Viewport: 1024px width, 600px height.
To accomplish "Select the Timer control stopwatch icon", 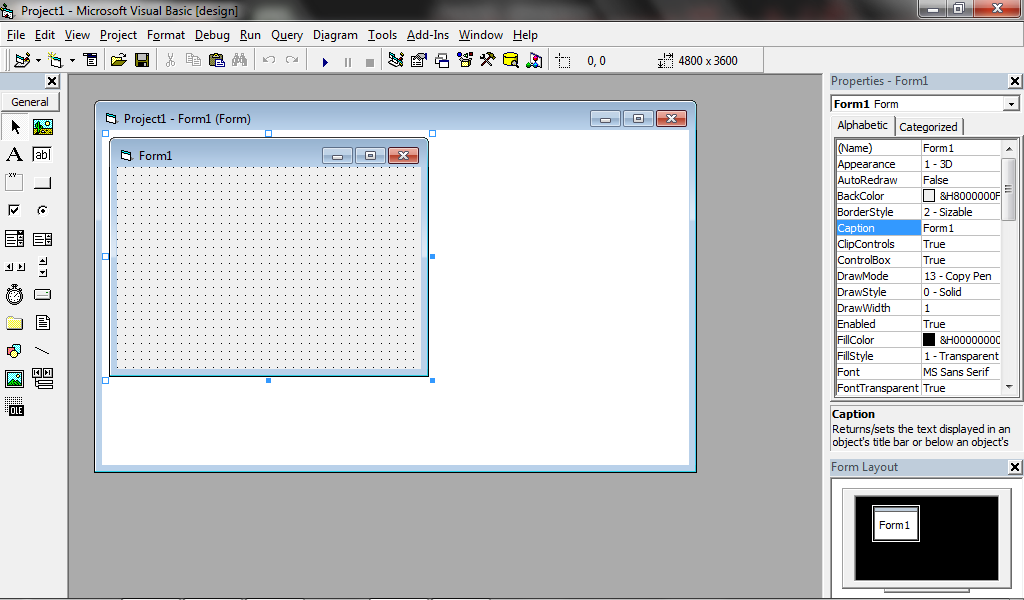I will (x=14, y=295).
